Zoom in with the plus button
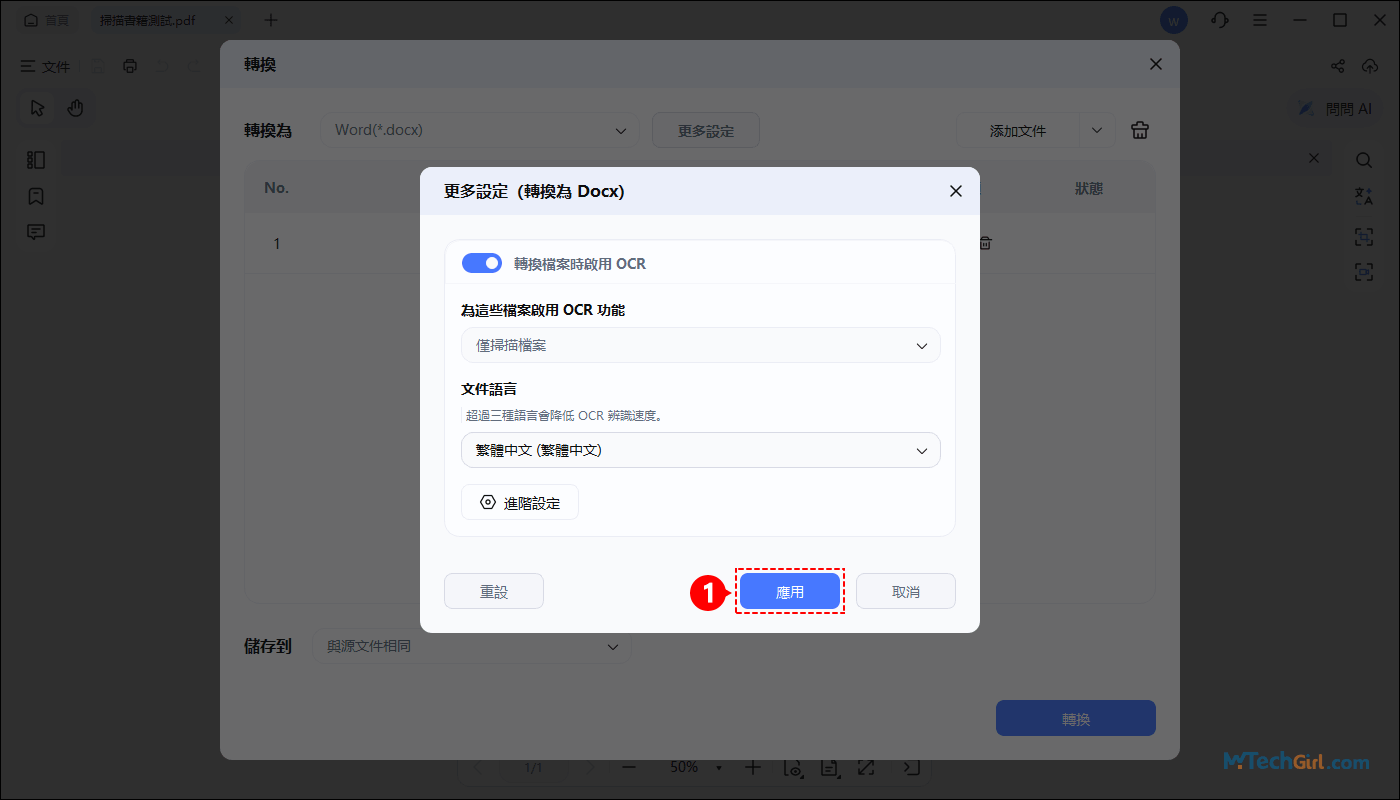This screenshot has height=800, width=1400. (754, 767)
